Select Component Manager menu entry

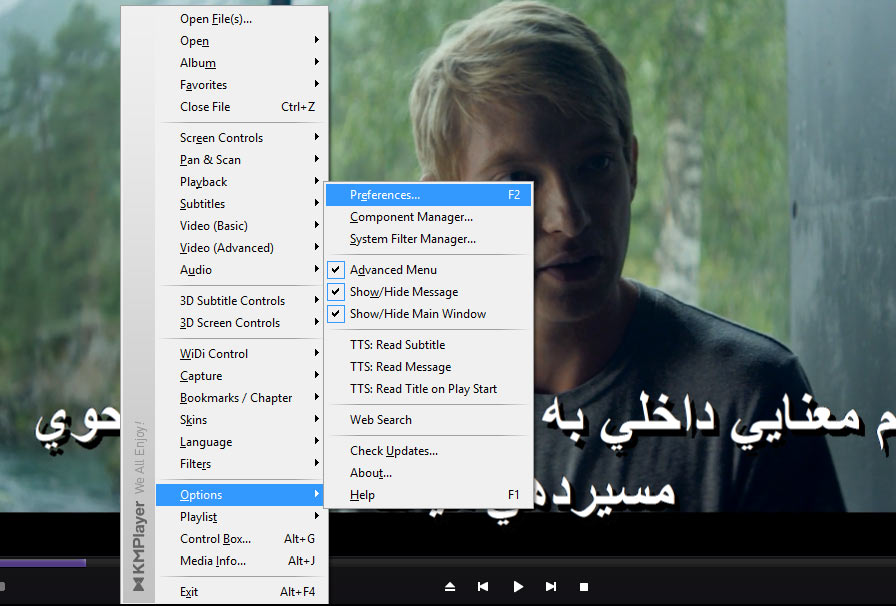point(411,217)
